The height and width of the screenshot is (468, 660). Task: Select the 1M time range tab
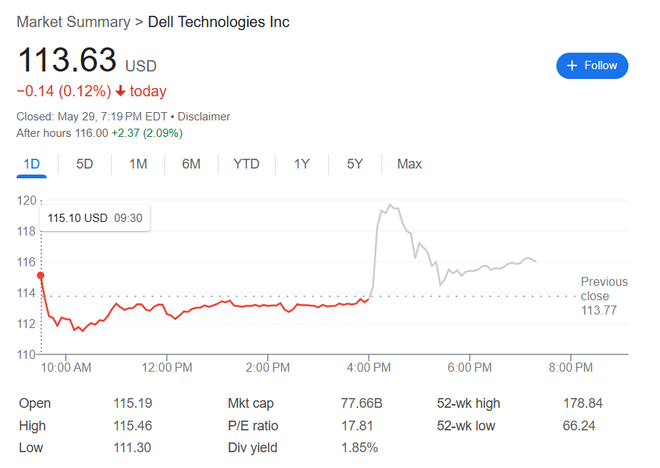pos(138,164)
